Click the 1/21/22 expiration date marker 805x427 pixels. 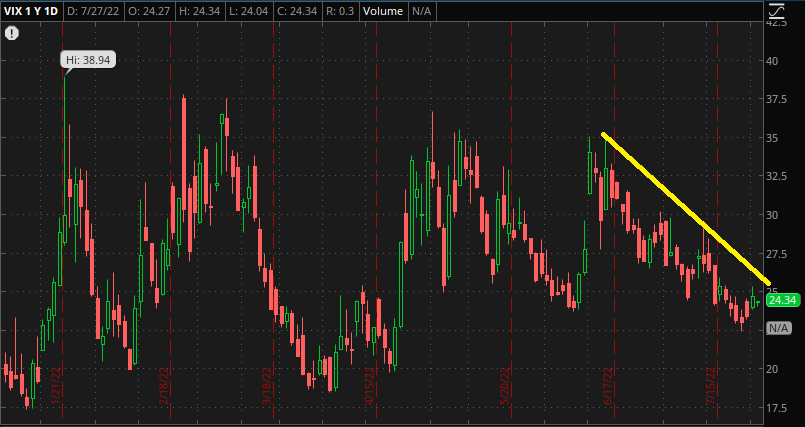[x=56, y=386]
